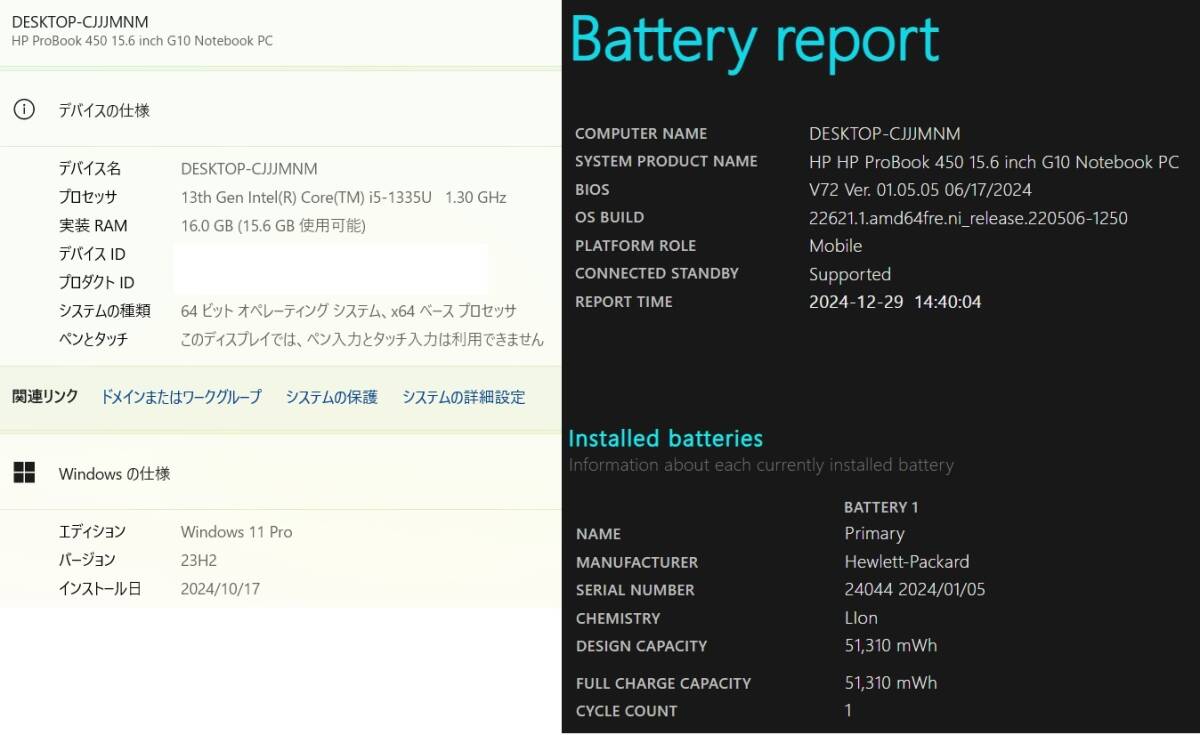The width and height of the screenshot is (1200, 735).
Task: Click the BATTERY 1 column header
Action: click(881, 507)
